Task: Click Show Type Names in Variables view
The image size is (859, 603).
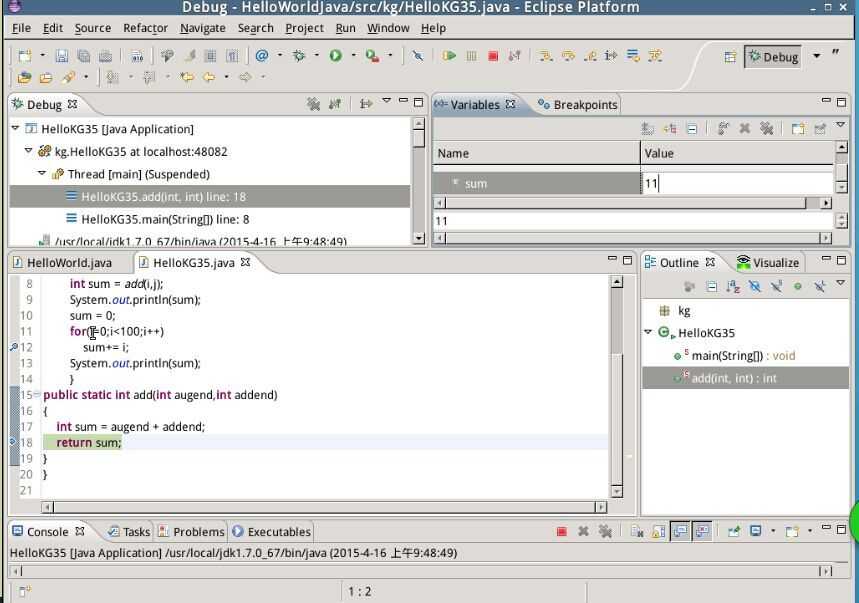Action: pyautogui.click(x=648, y=129)
